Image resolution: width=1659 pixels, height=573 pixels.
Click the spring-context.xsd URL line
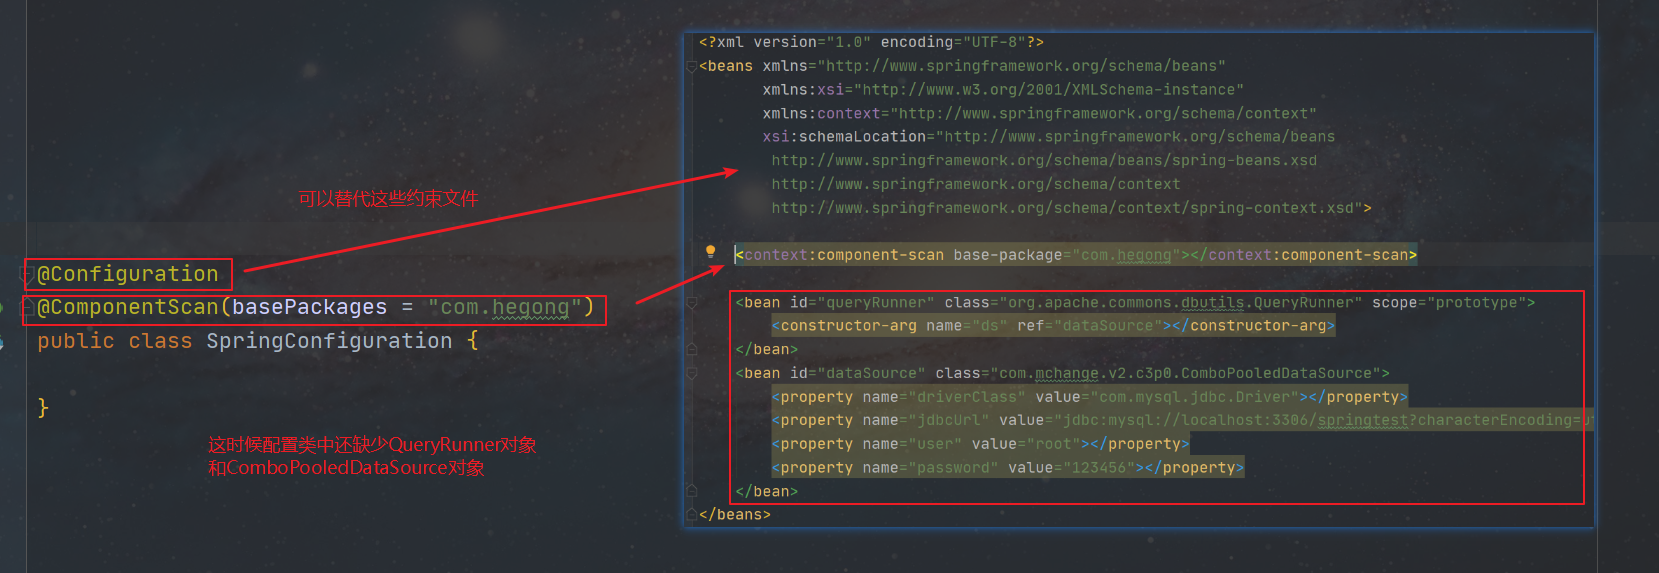pos(1071,208)
